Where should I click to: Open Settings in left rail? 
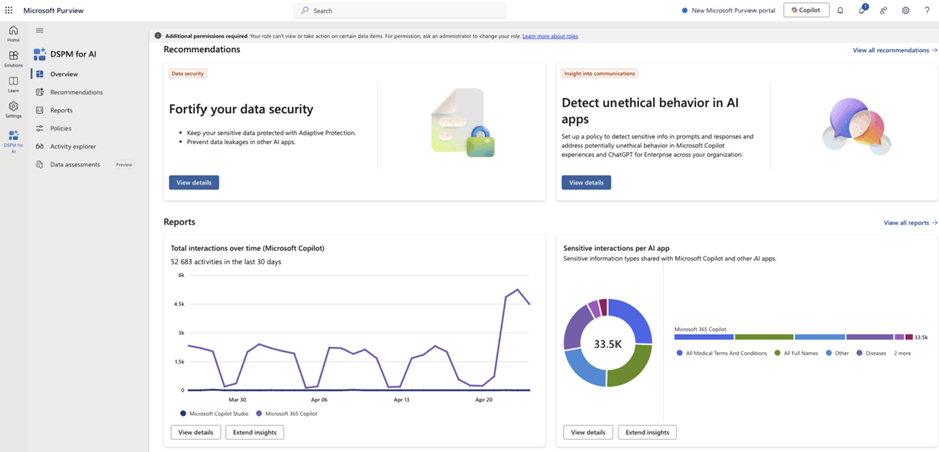(x=13, y=110)
